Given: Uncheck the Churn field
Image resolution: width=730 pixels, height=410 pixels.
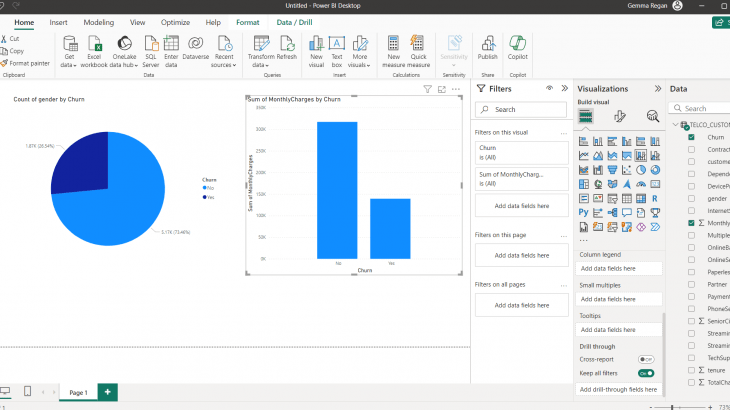Looking at the screenshot, I should point(691,137).
